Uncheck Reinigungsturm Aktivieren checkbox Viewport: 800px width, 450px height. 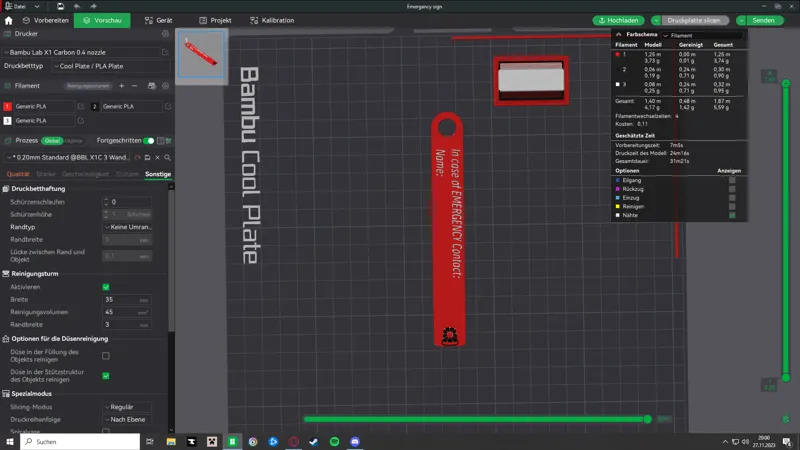106,287
